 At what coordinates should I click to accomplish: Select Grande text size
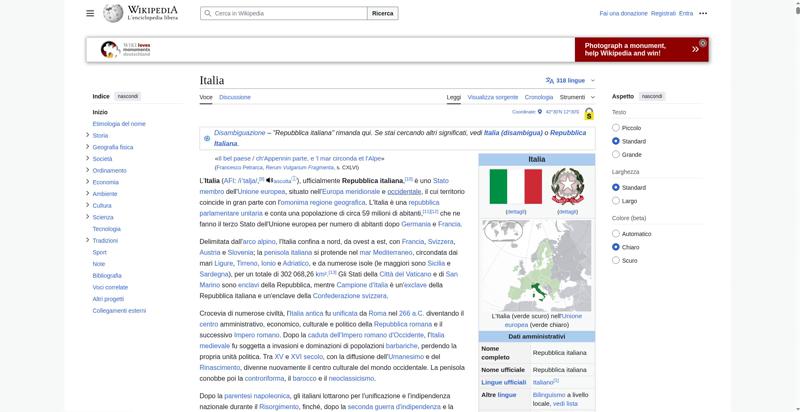click(x=616, y=154)
